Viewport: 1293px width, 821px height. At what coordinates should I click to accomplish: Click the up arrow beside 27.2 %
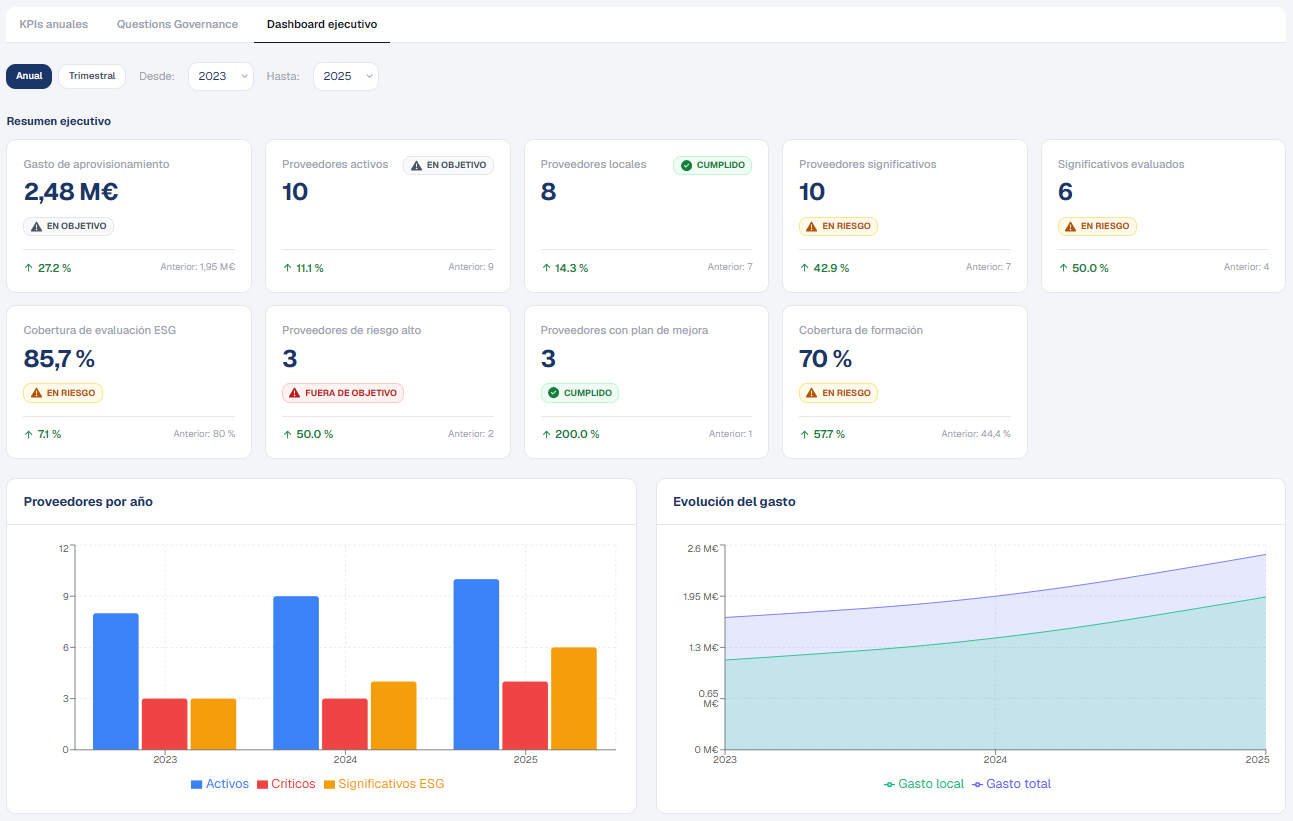[29, 268]
